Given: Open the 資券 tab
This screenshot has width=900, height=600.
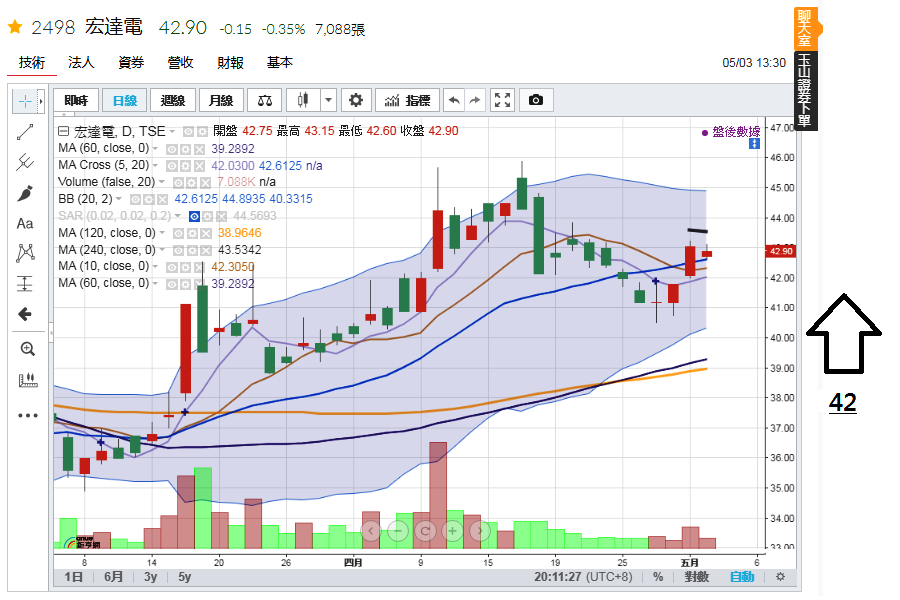Looking at the screenshot, I should (x=131, y=62).
